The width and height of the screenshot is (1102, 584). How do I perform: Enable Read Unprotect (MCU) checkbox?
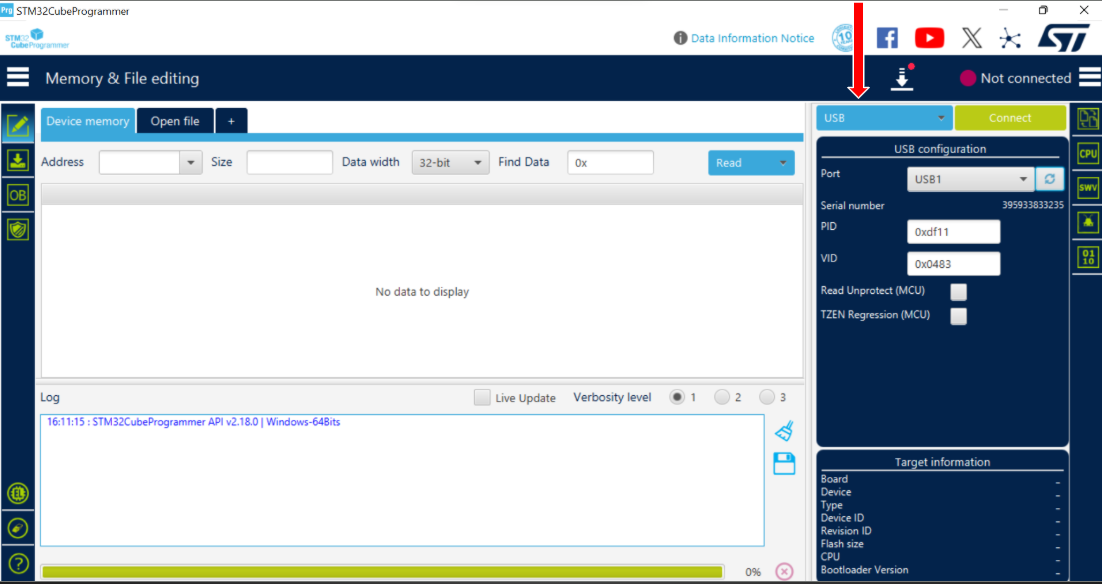tap(958, 292)
